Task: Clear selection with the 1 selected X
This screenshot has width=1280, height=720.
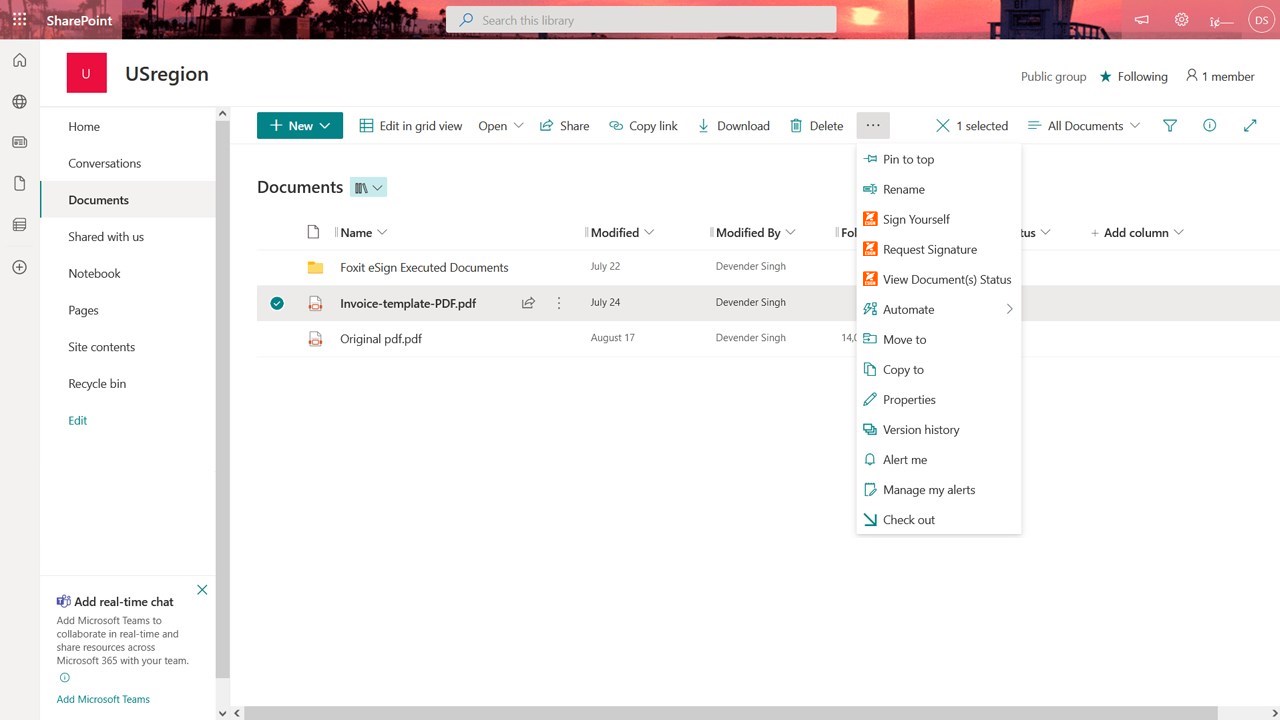Action: pos(942,126)
